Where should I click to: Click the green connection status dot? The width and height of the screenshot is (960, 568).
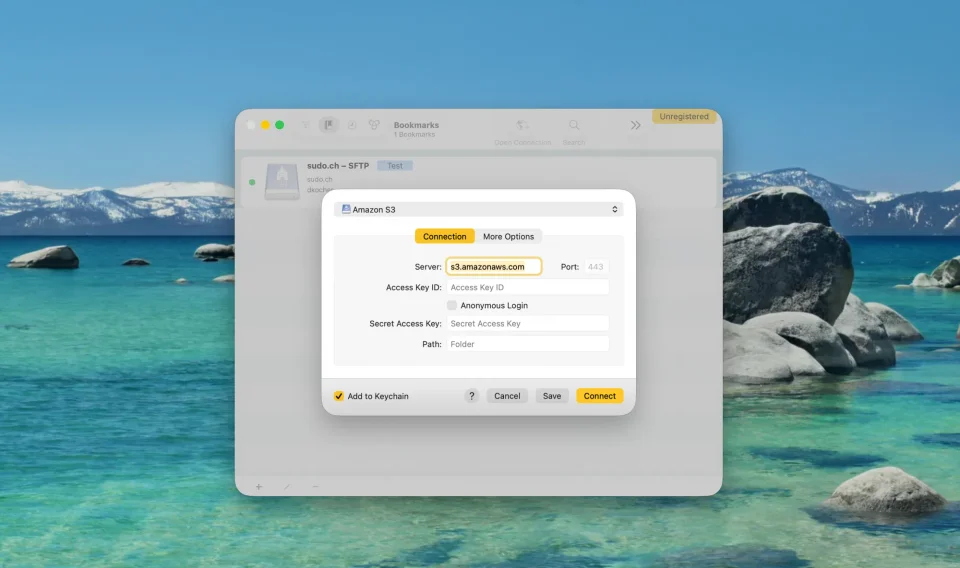(x=252, y=182)
